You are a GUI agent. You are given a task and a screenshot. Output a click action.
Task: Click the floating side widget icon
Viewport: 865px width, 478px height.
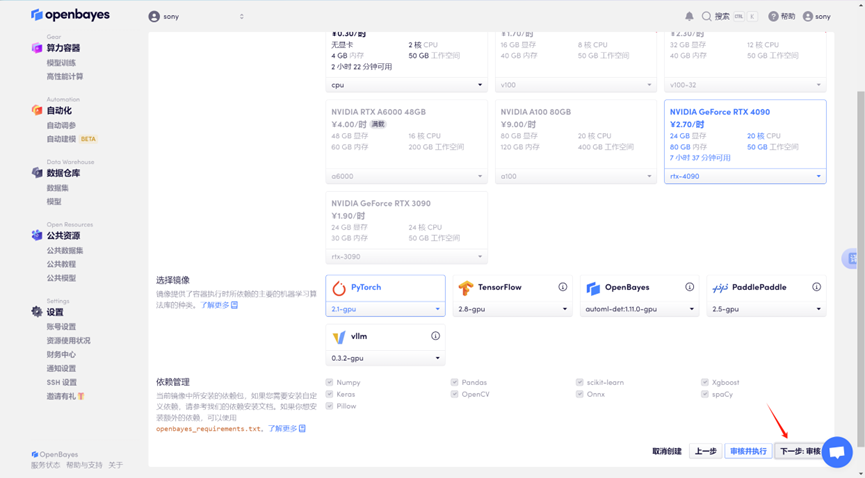pos(853,258)
